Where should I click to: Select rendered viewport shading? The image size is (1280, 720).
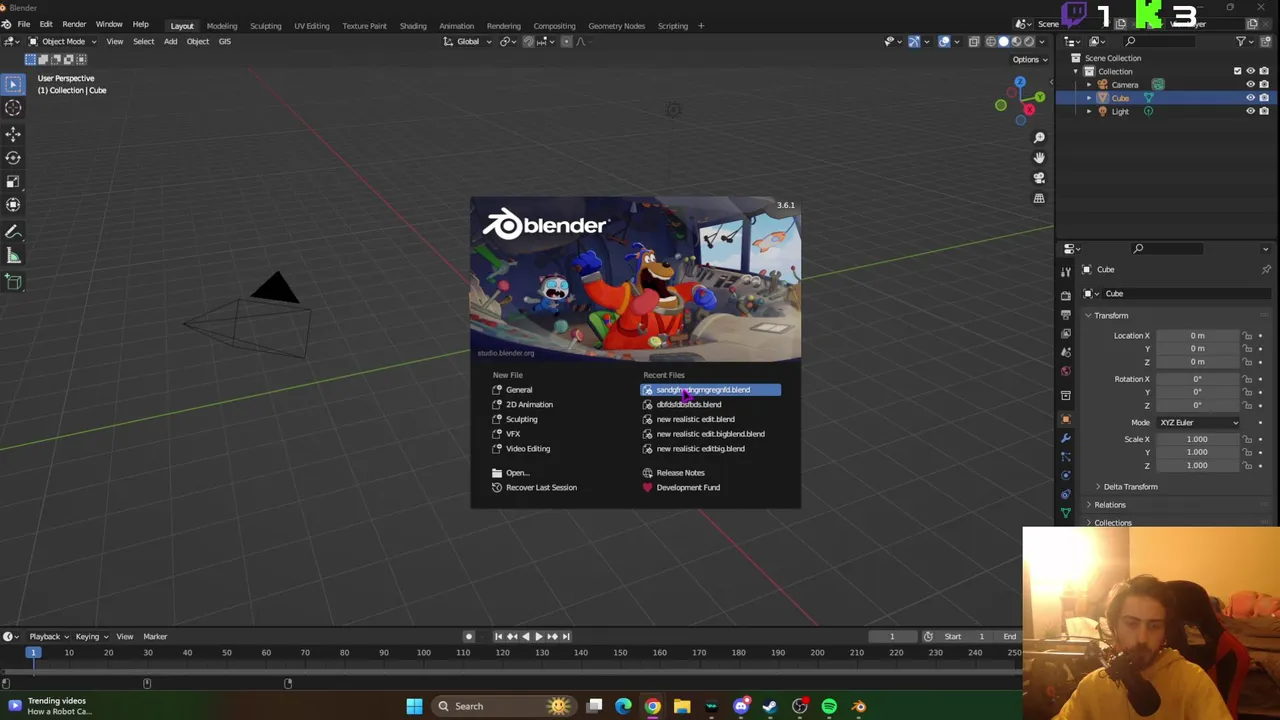coord(1029,41)
